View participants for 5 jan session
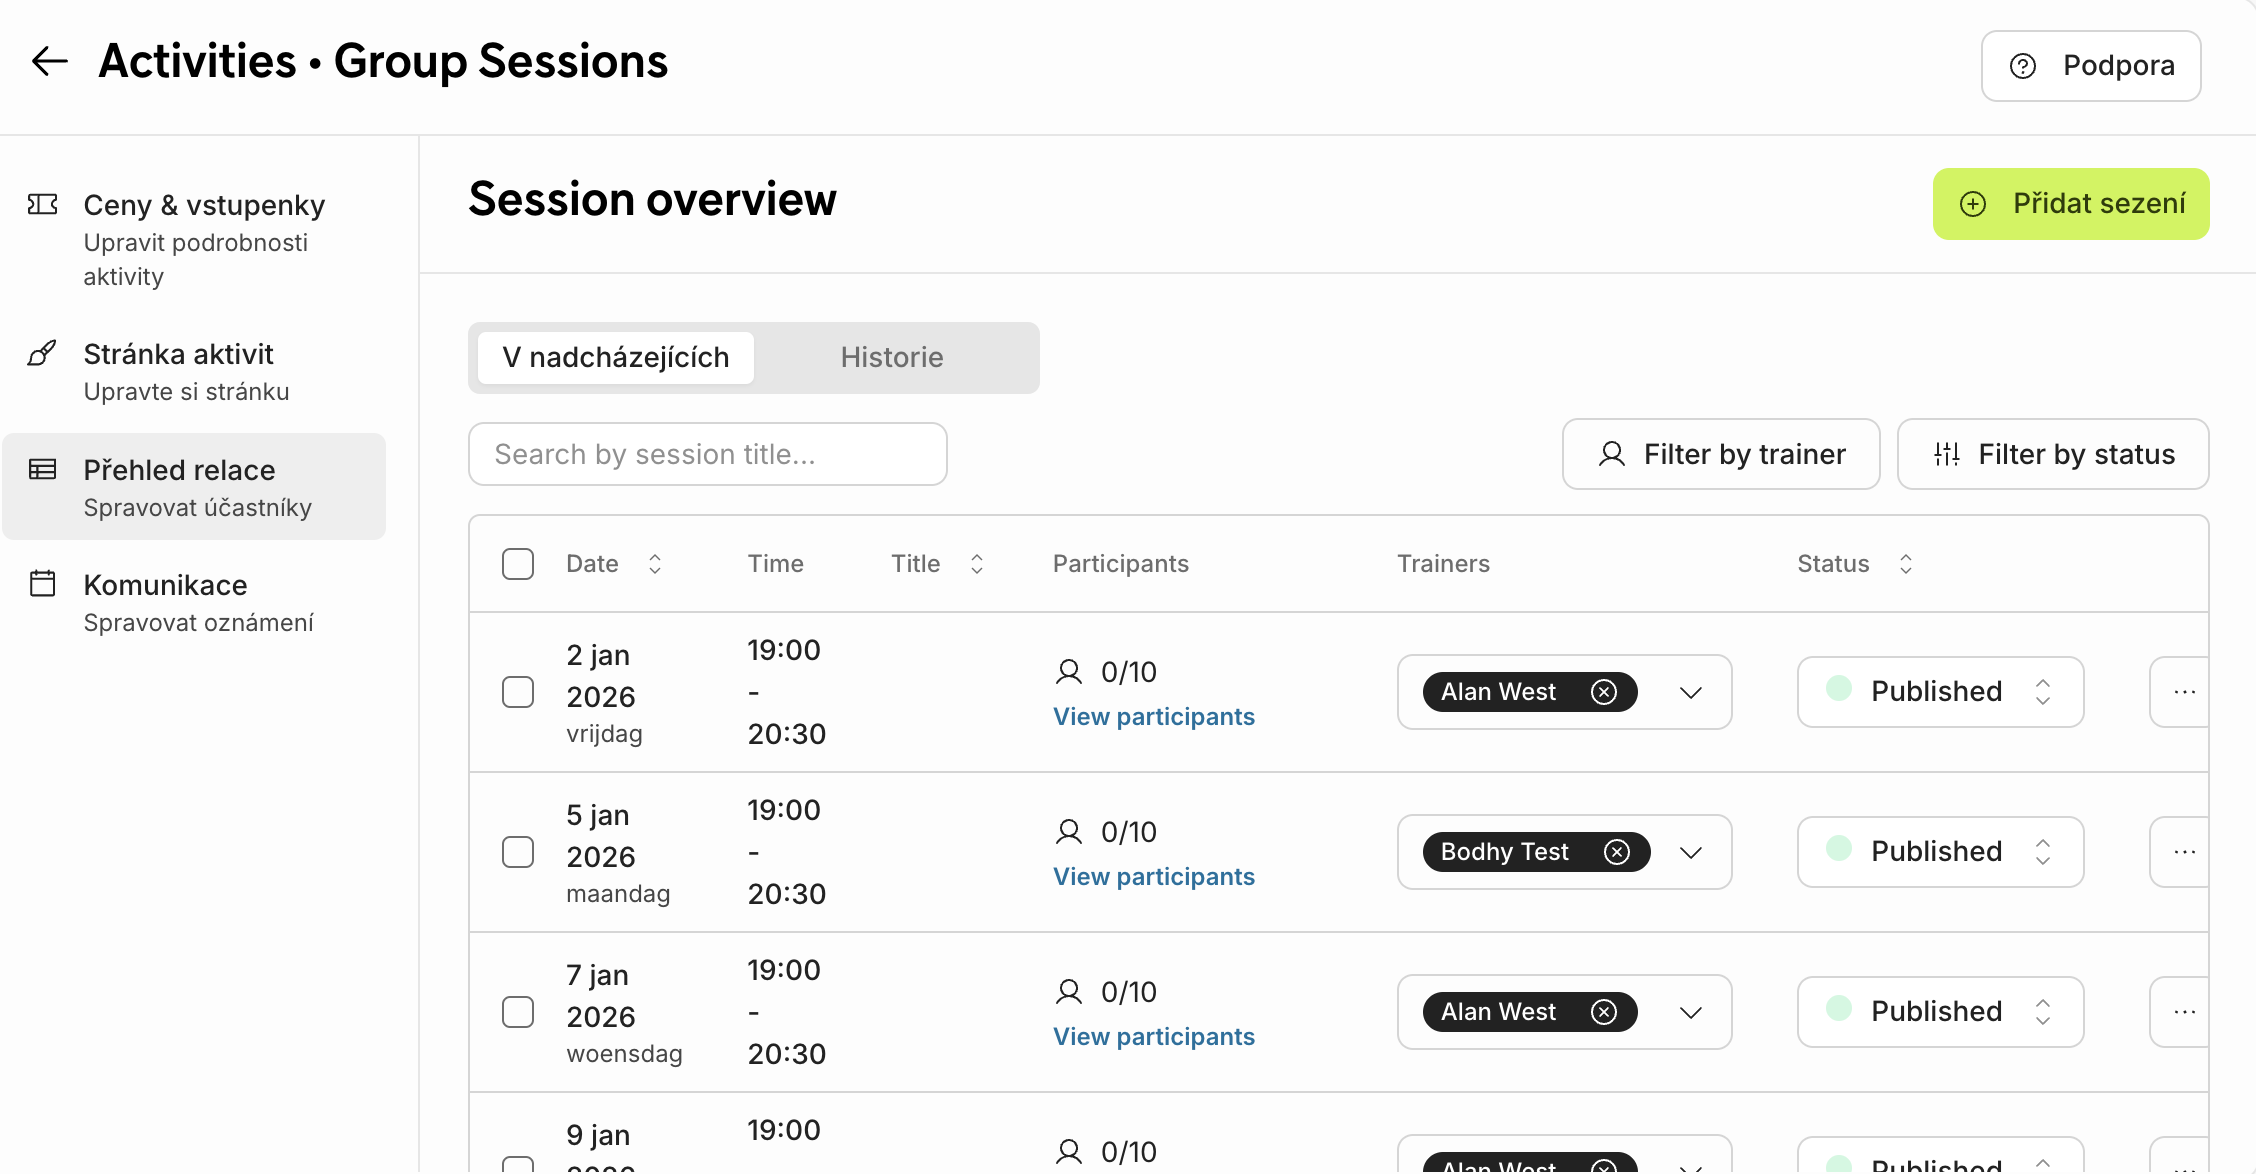 (x=1154, y=877)
